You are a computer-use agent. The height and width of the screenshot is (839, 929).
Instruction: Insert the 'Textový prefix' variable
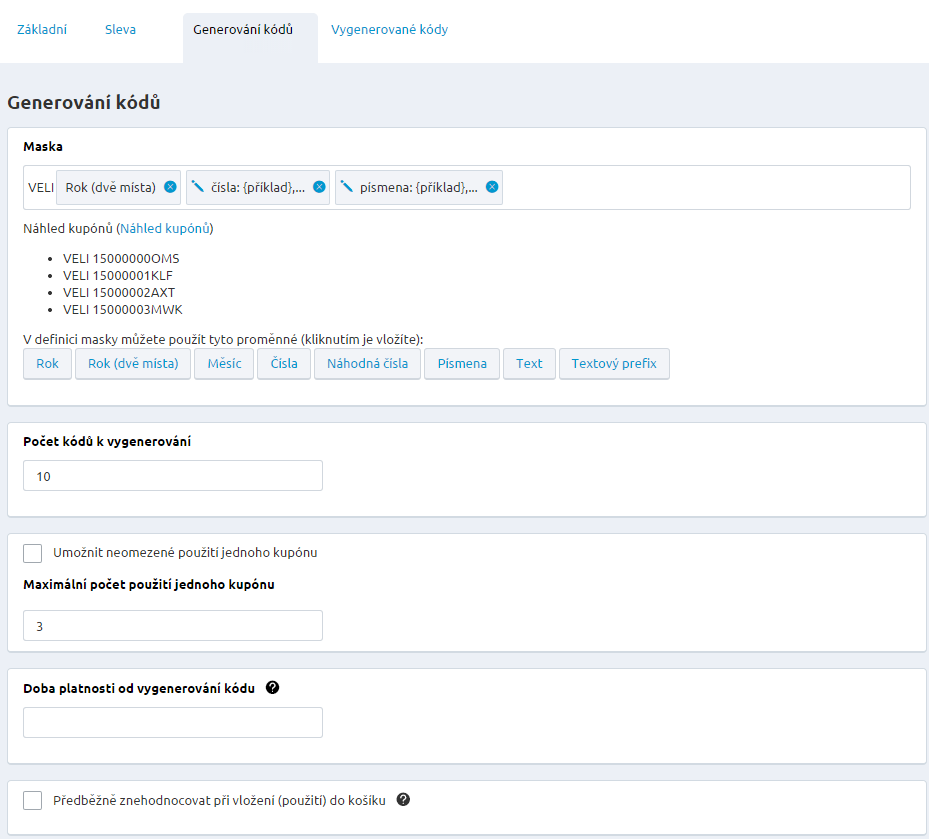click(x=614, y=364)
